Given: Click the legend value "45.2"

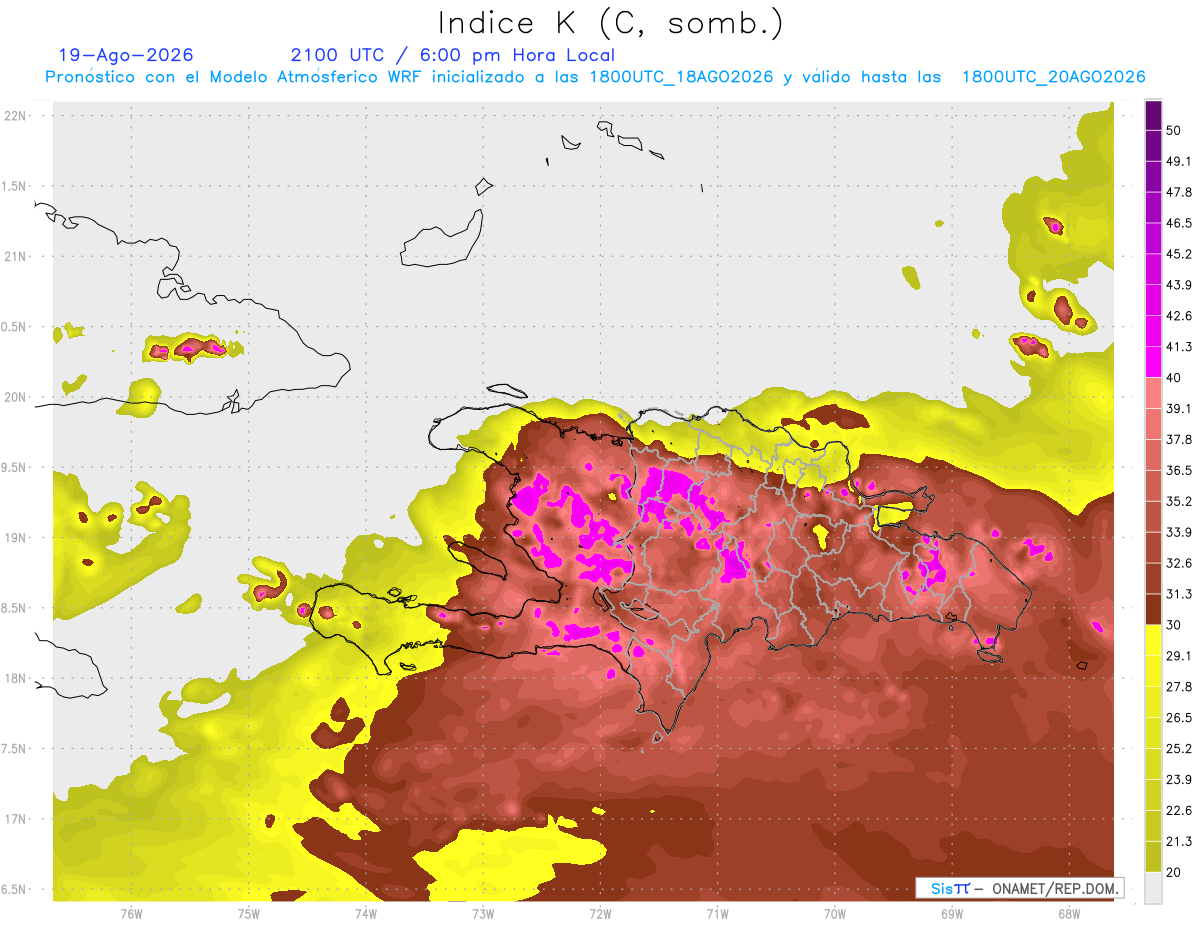Looking at the screenshot, I should point(1178,254).
